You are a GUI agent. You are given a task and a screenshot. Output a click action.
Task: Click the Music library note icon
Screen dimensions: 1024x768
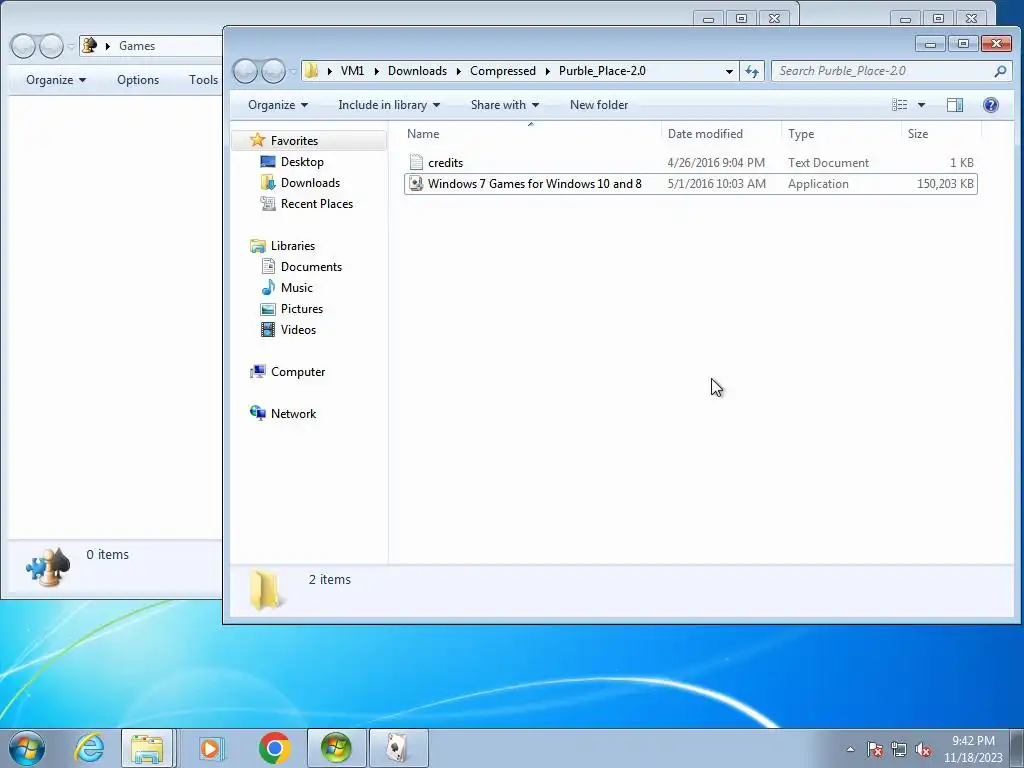coord(268,288)
